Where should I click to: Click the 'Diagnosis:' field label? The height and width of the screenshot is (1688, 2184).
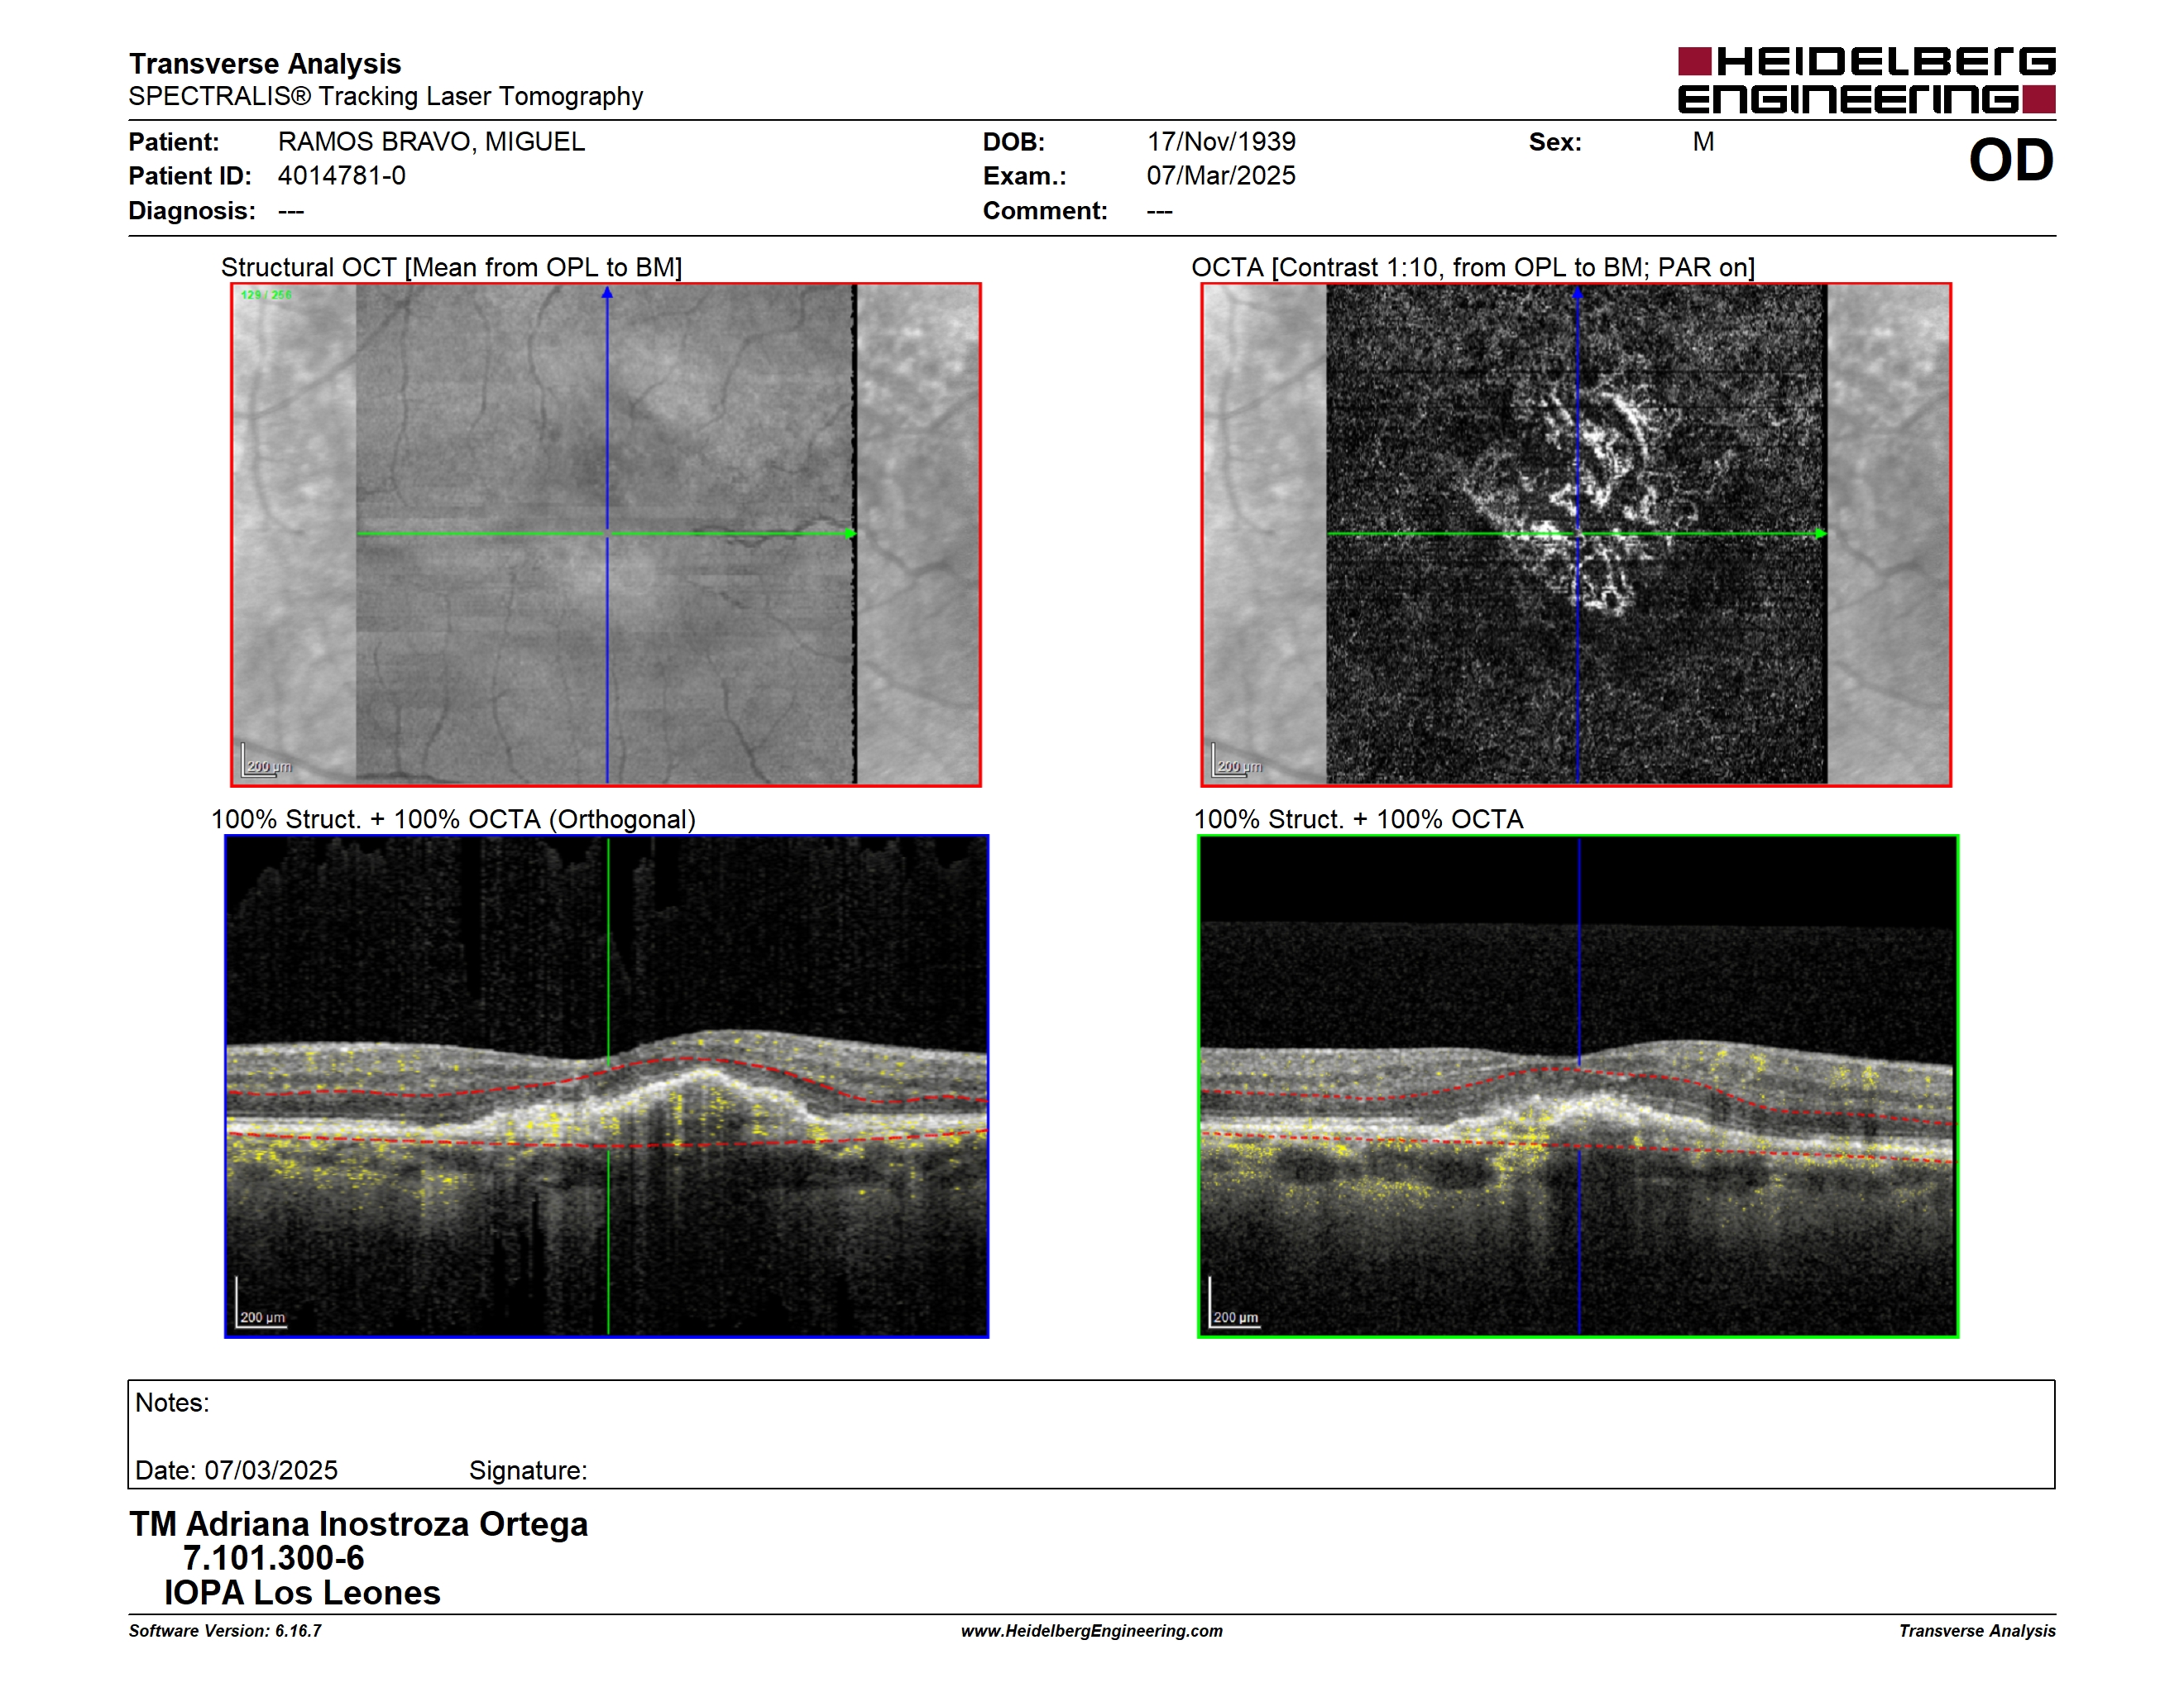click(x=192, y=211)
